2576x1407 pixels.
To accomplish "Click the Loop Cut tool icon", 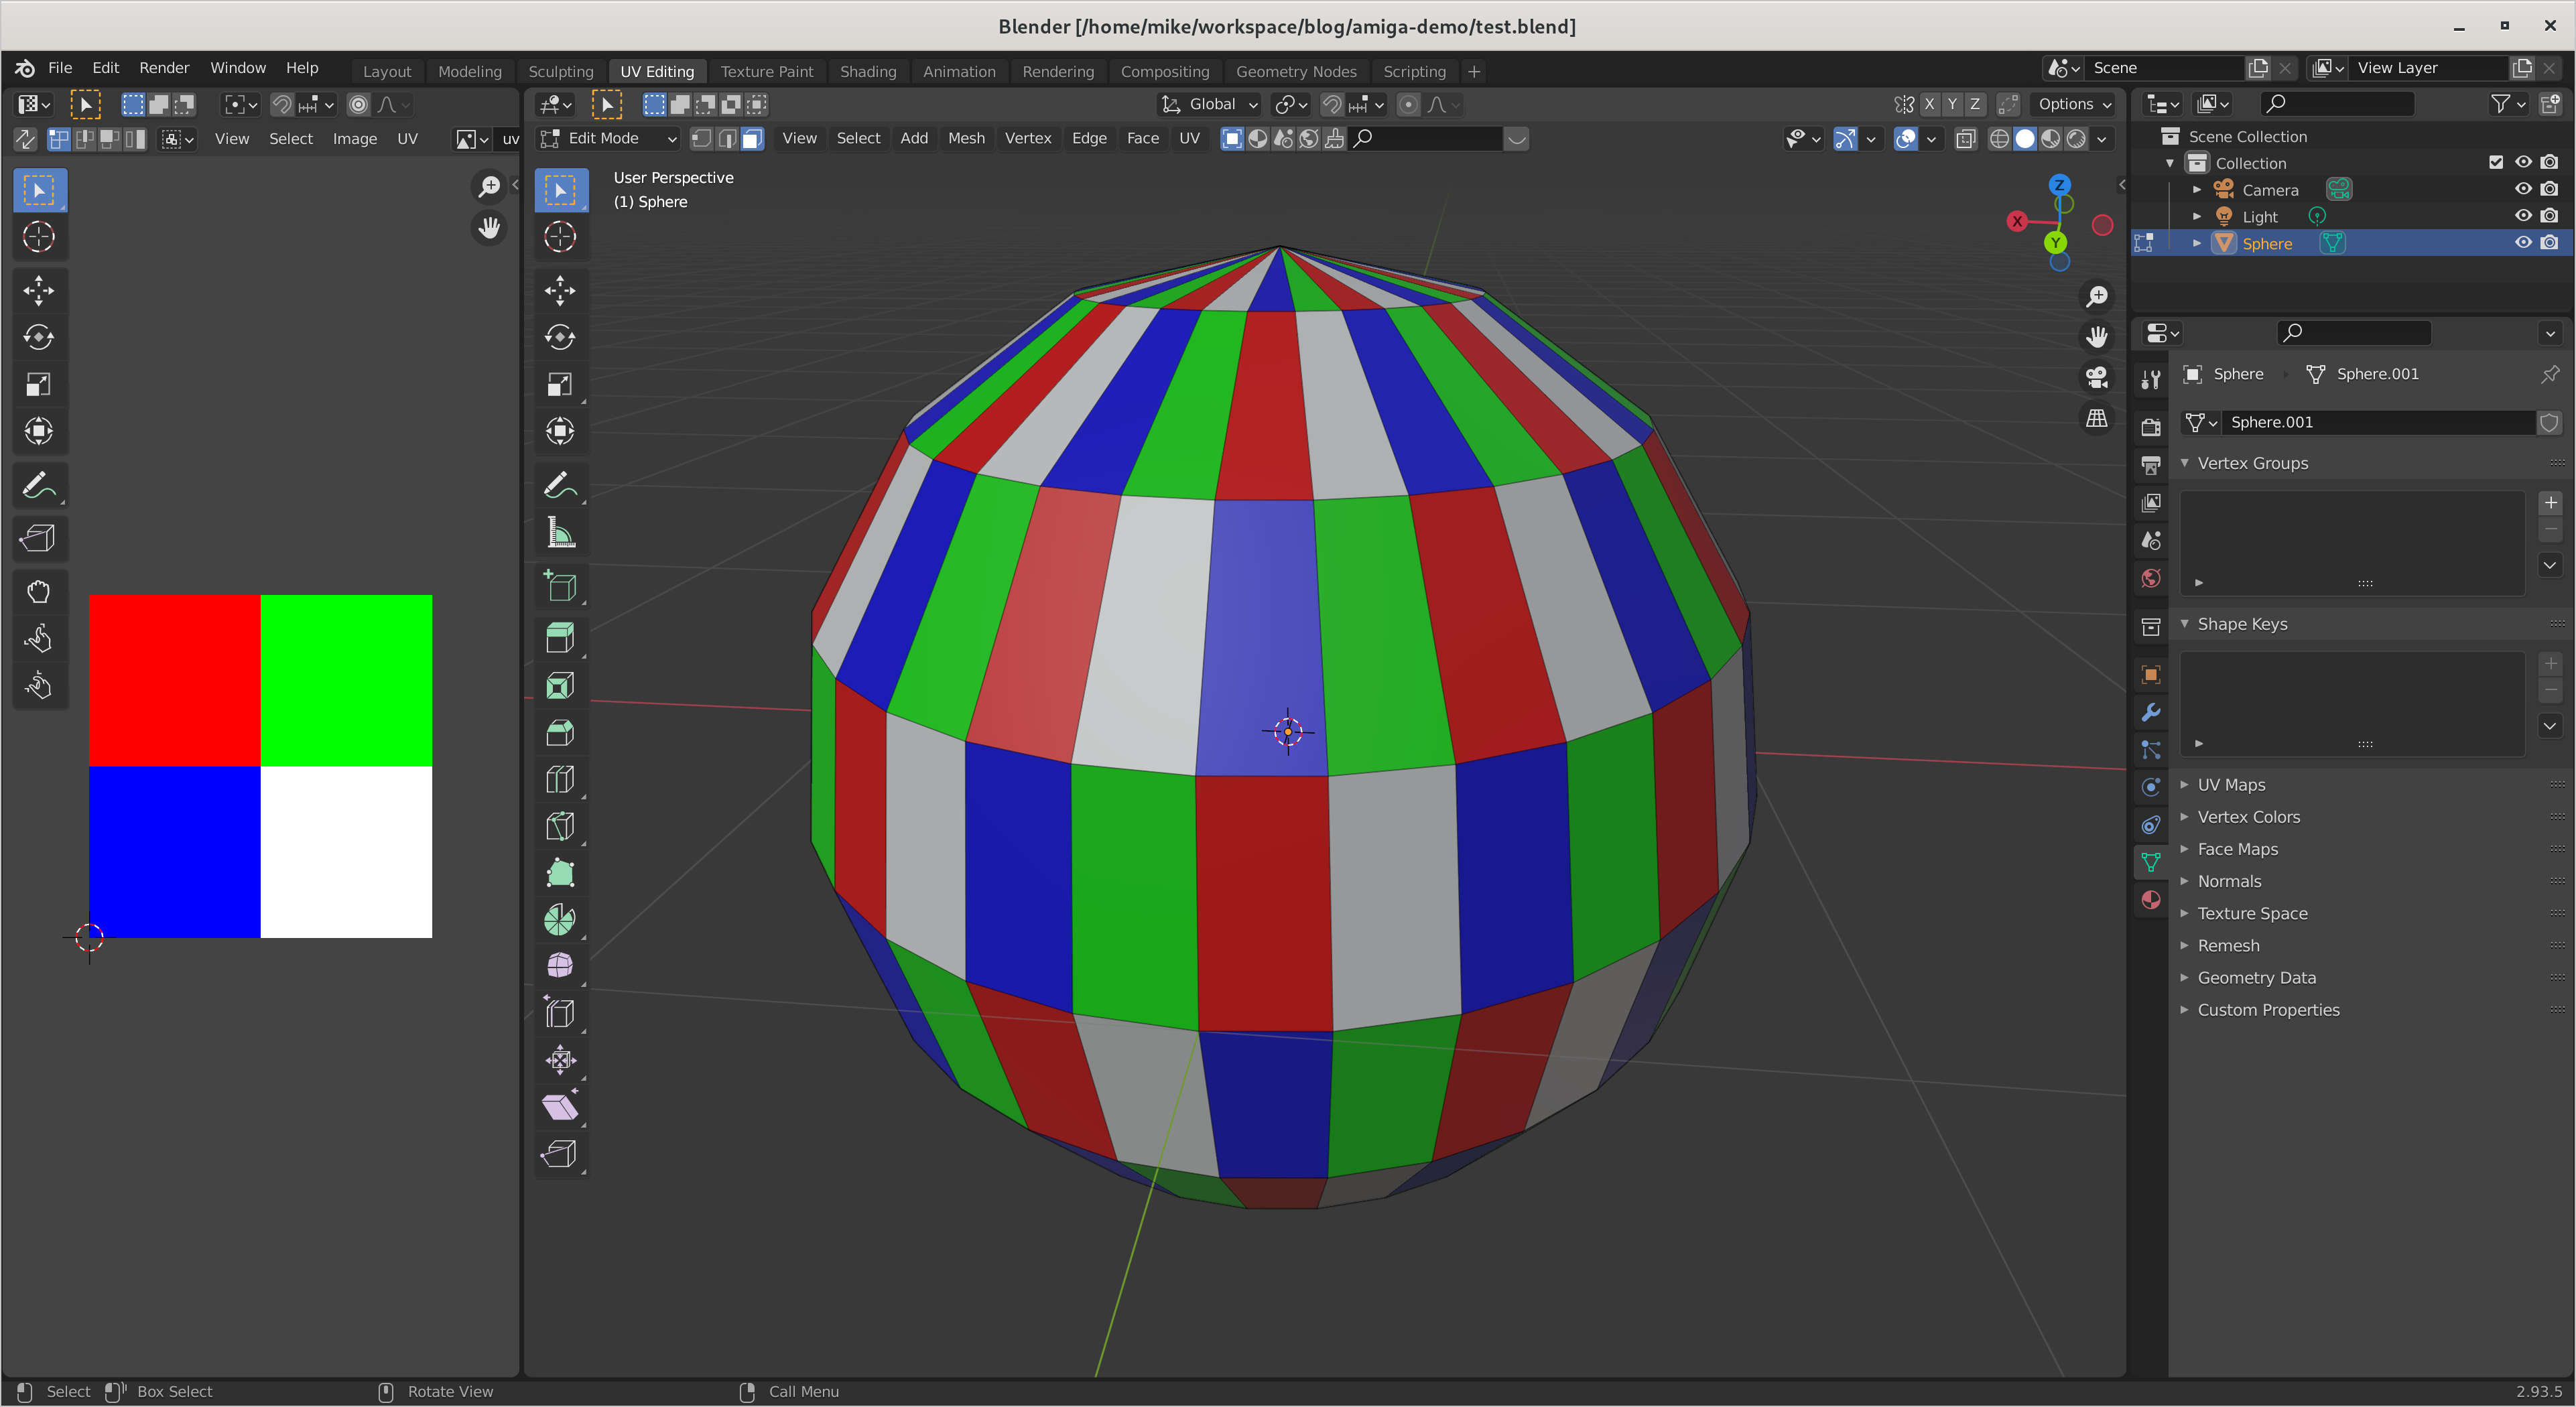I will pyautogui.click(x=560, y=780).
